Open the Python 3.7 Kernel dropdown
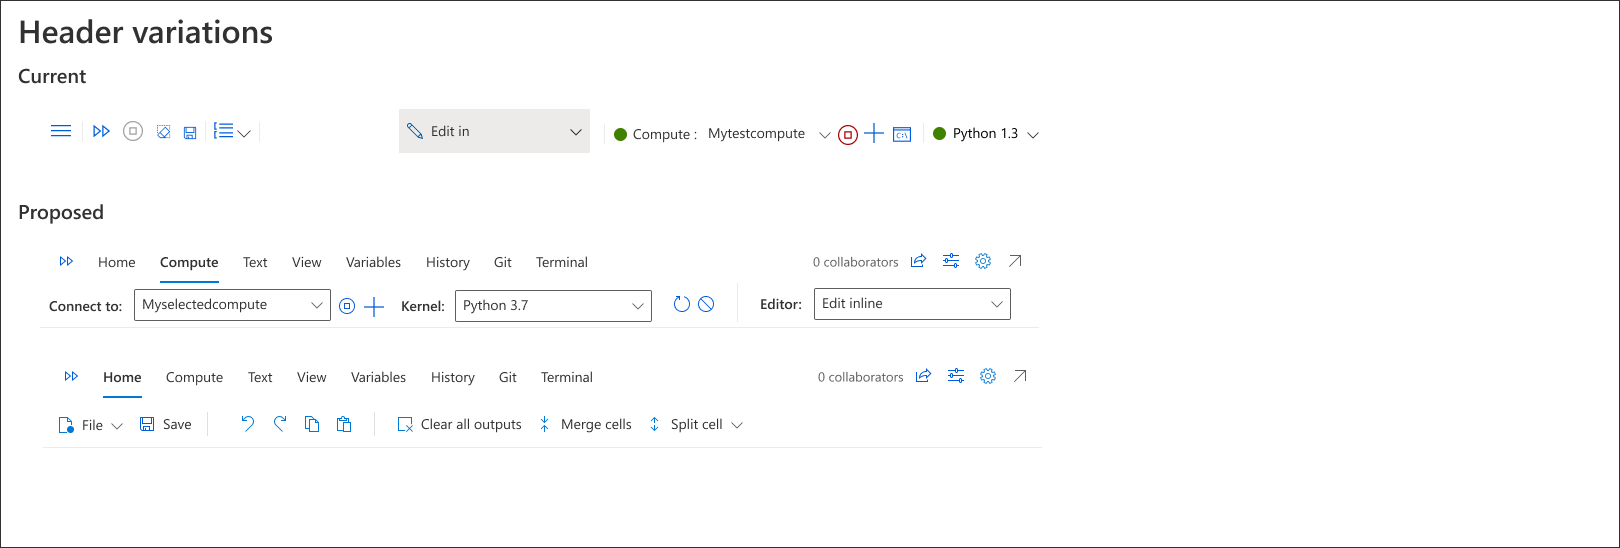Viewport: 1620px width, 548px height. 553,306
